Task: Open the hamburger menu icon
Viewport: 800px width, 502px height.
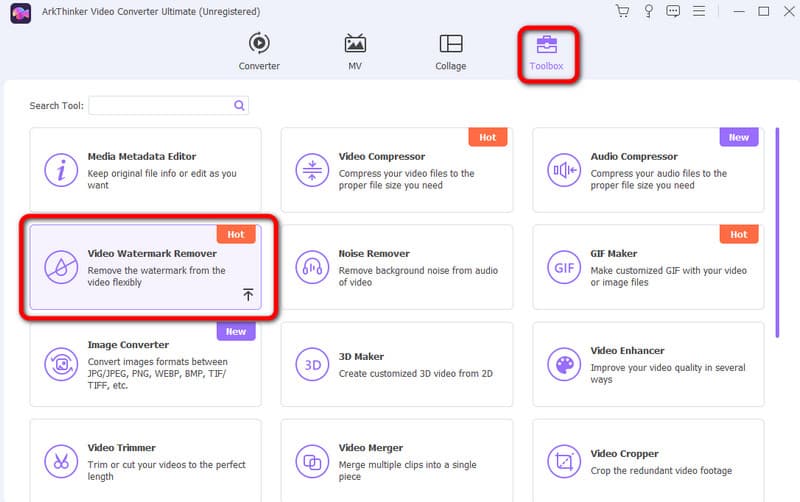Action: click(699, 11)
